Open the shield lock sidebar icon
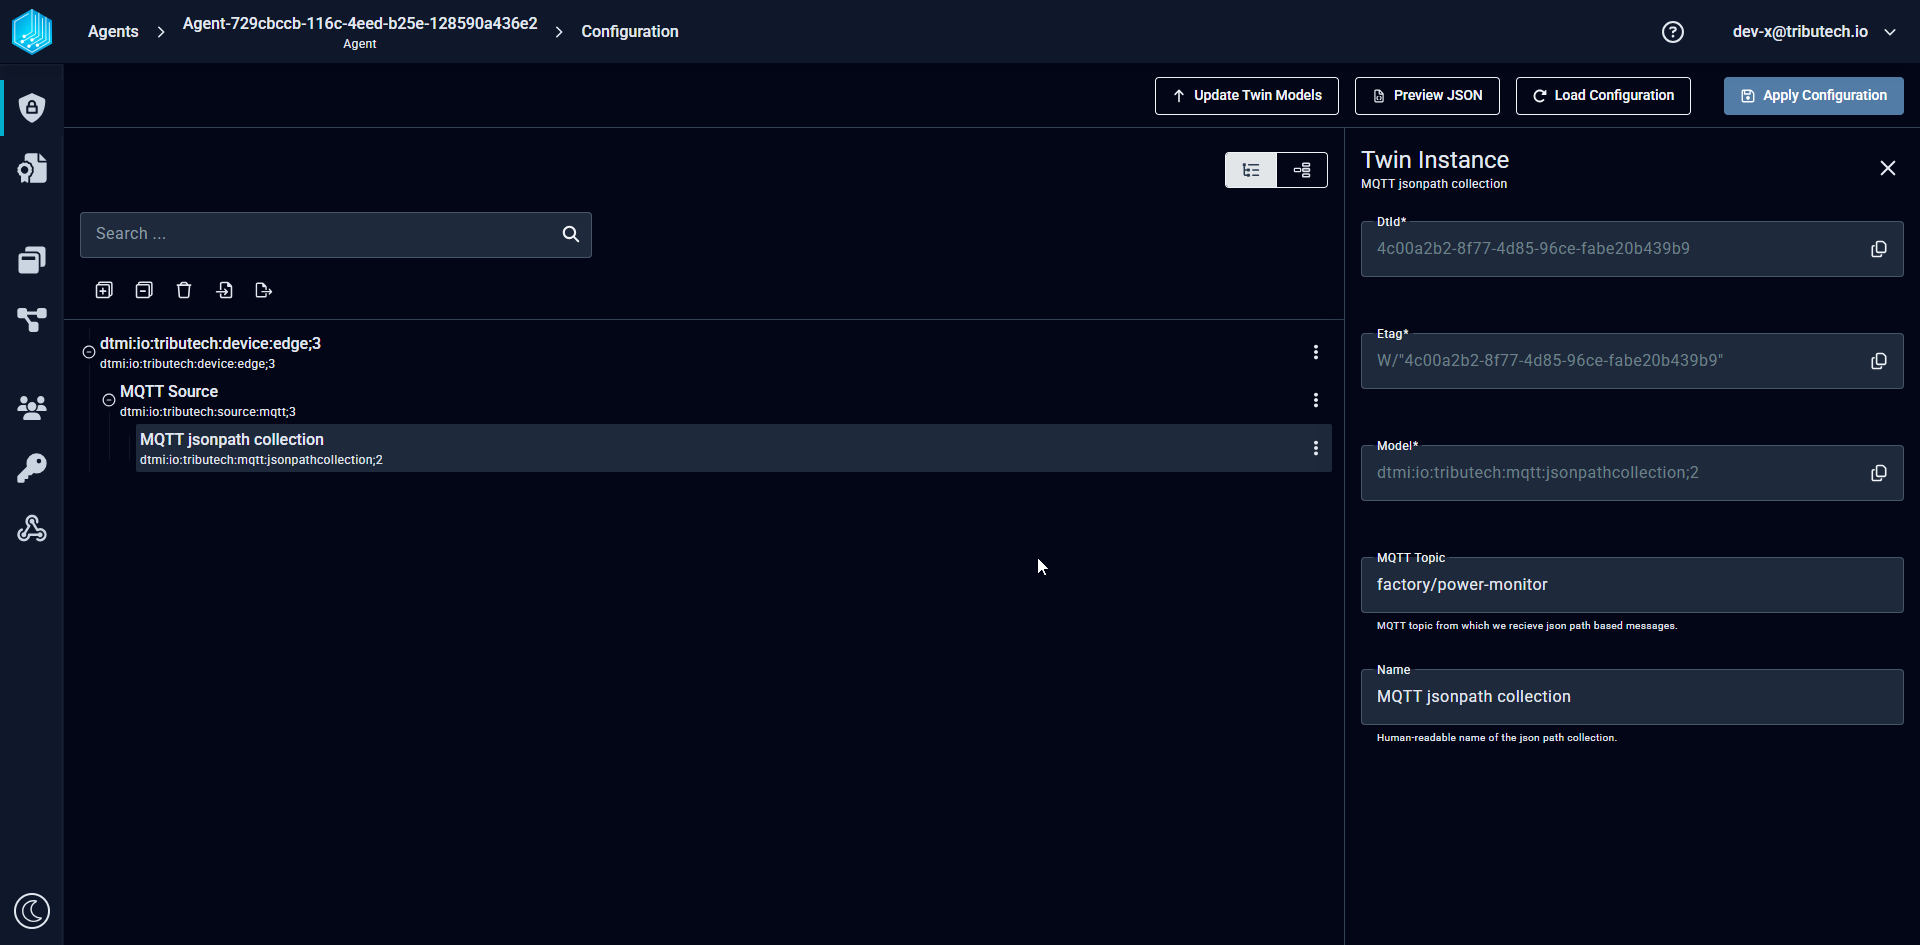Viewport: 1920px width, 945px height. (32, 107)
